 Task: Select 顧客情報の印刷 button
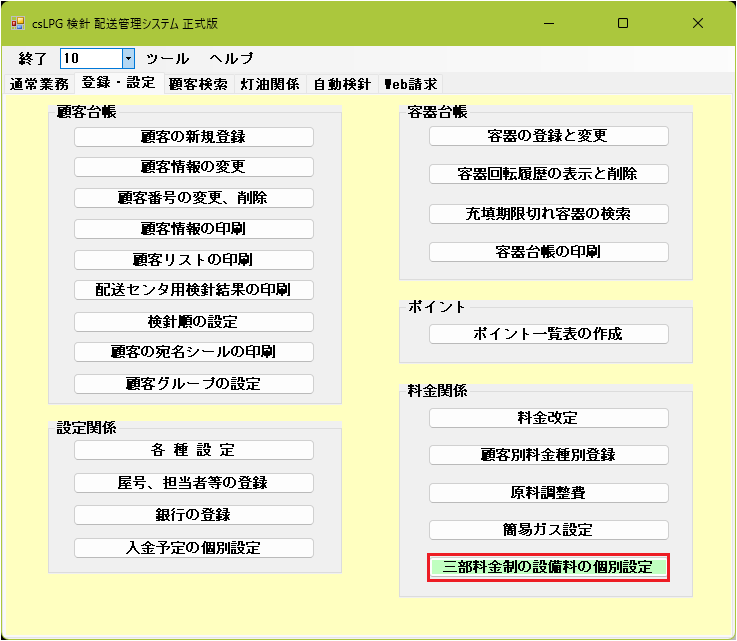pyautogui.click(x=194, y=229)
